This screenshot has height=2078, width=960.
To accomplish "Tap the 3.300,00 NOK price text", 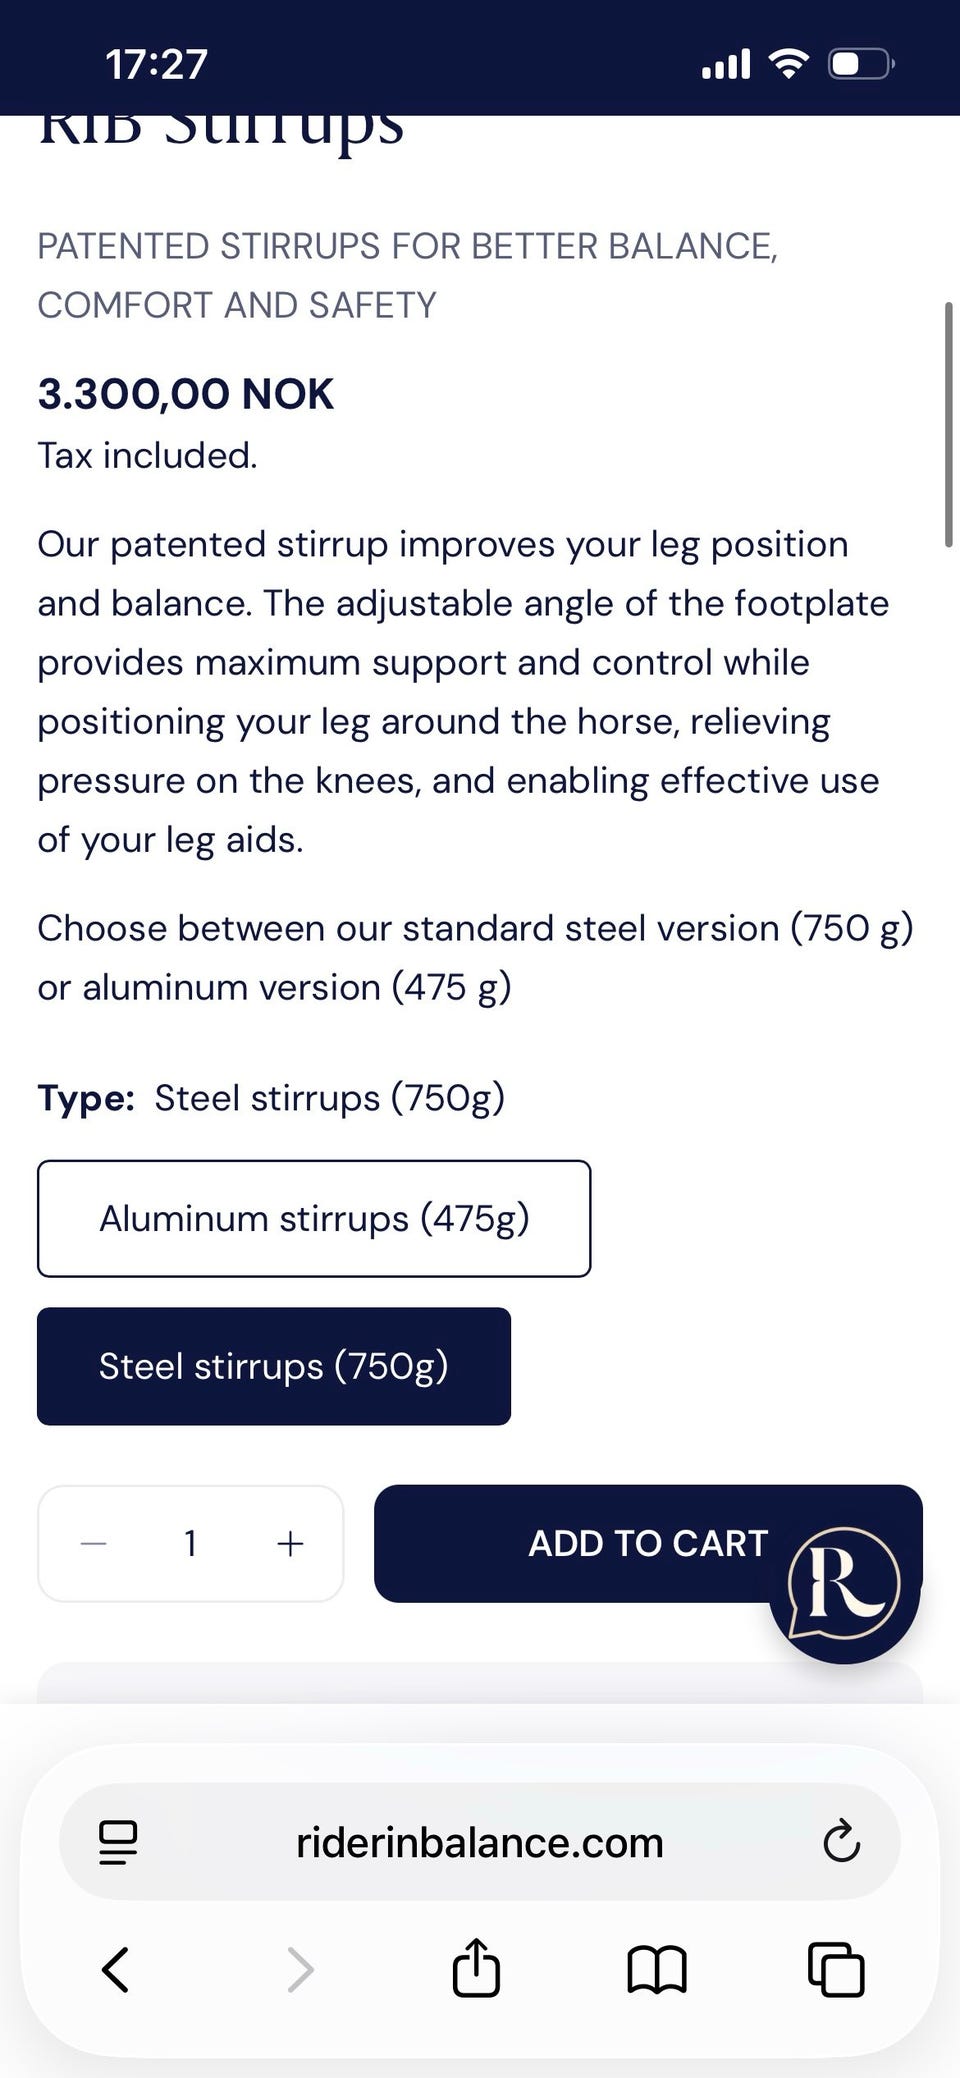I will coord(186,394).
